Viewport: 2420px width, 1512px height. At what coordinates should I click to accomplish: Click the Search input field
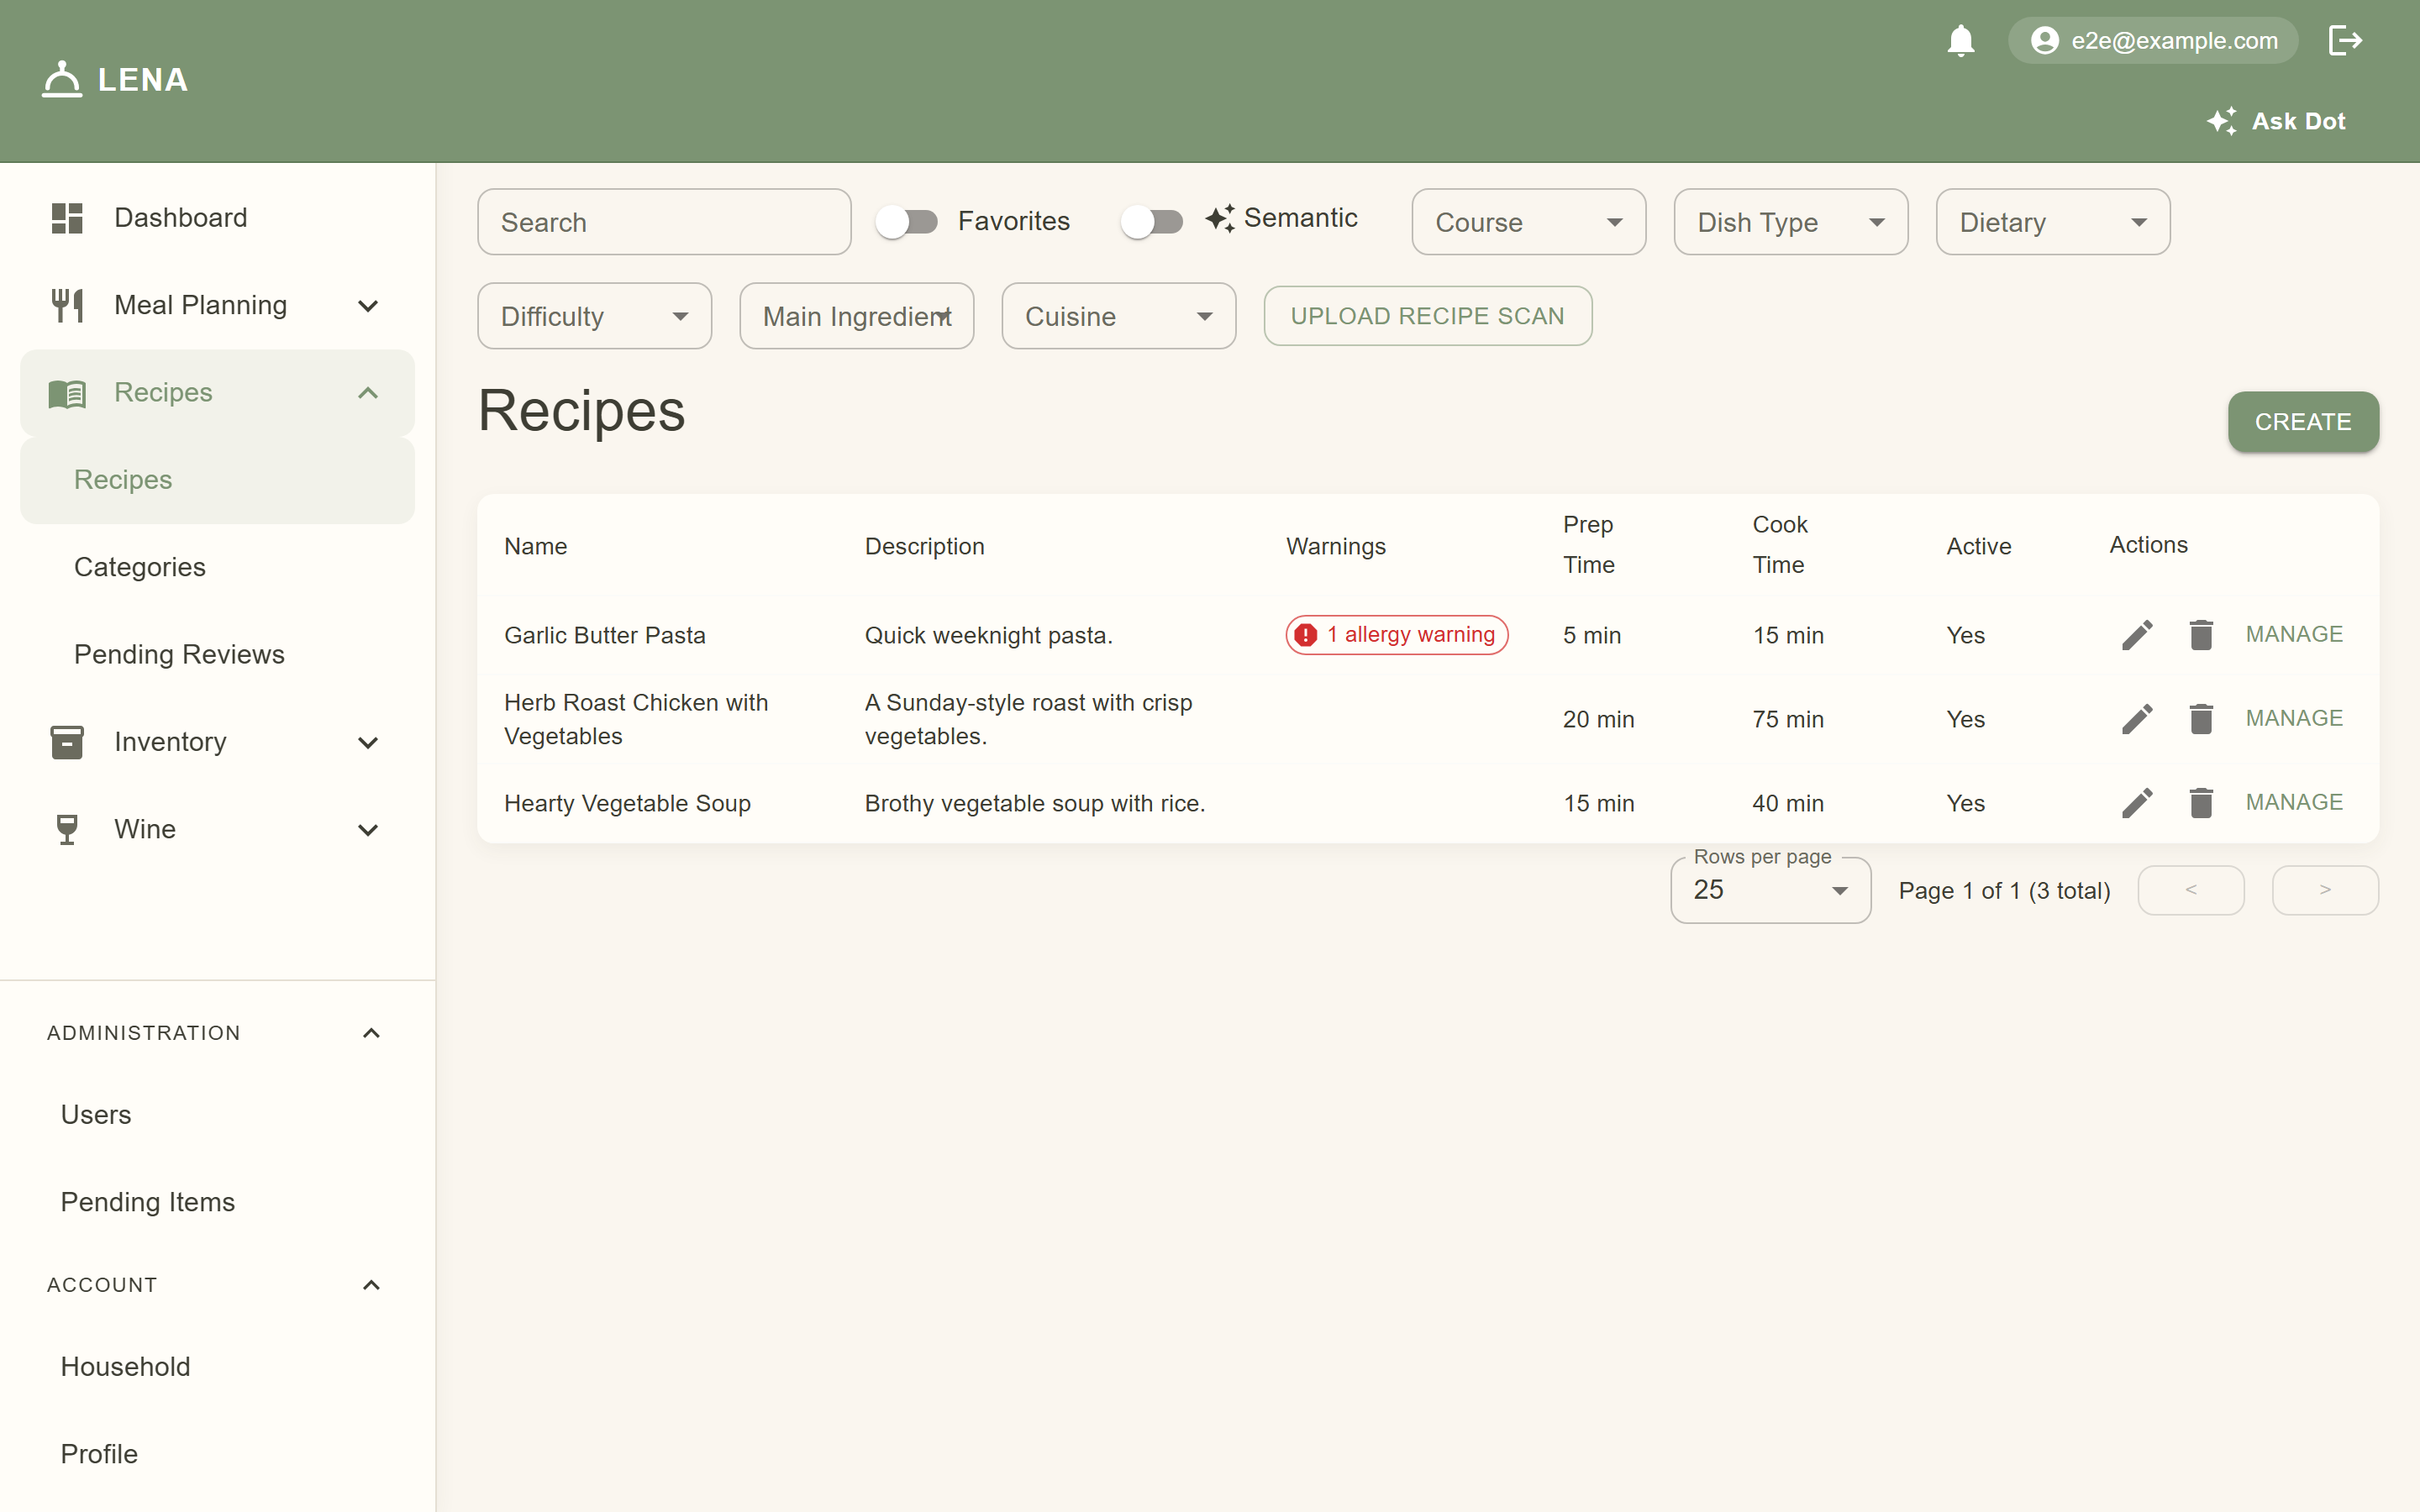click(664, 222)
